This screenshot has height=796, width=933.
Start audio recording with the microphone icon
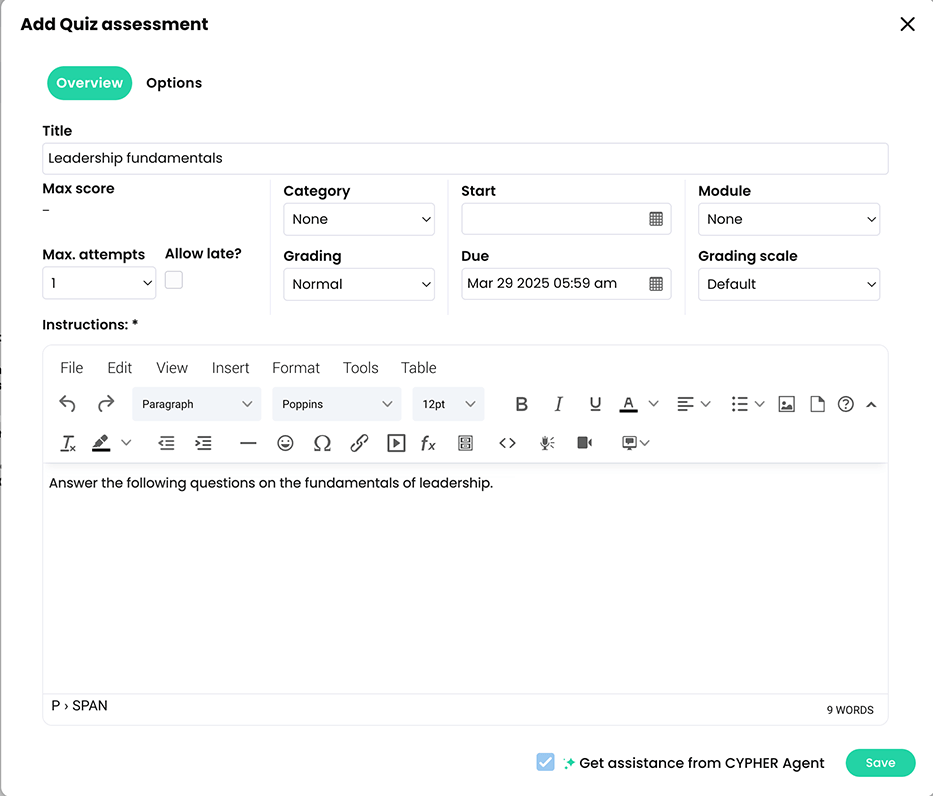click(x=546, y=442)
